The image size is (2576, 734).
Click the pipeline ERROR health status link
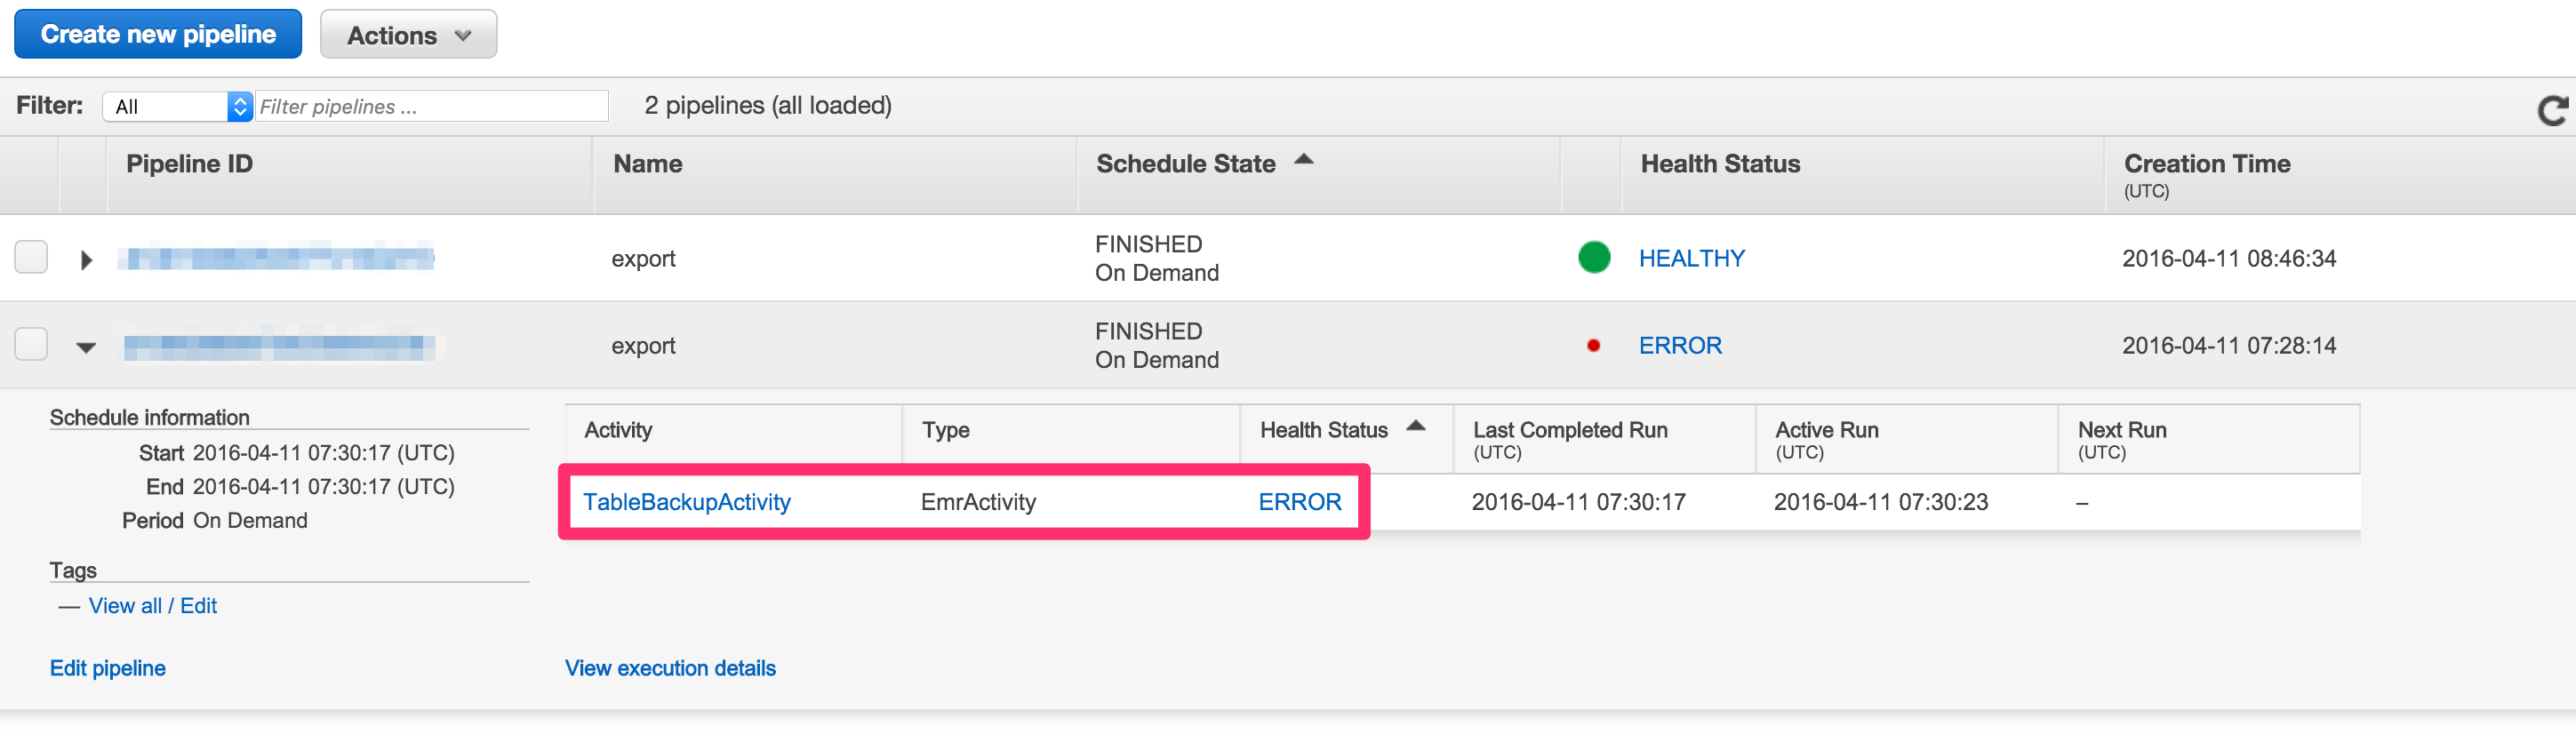pyautogui.click(x=1679, y=346)
